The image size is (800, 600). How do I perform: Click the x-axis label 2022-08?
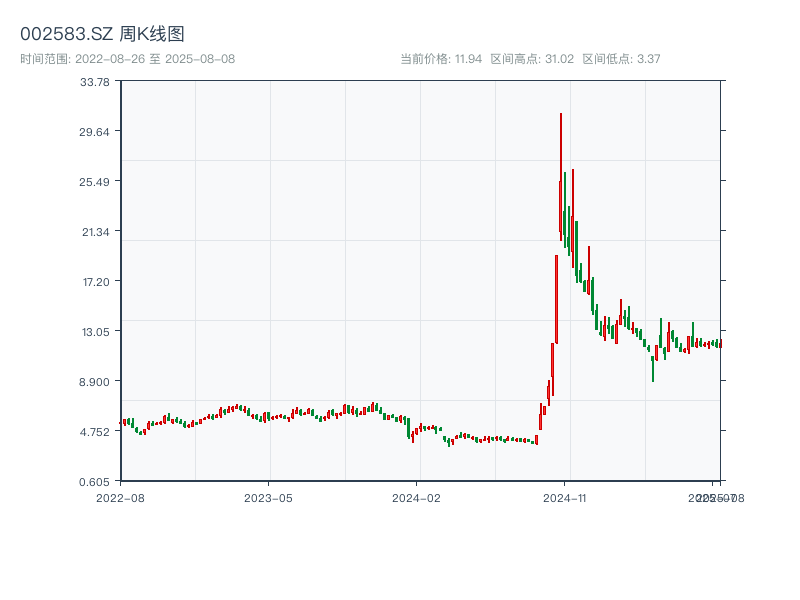(120, 498)
